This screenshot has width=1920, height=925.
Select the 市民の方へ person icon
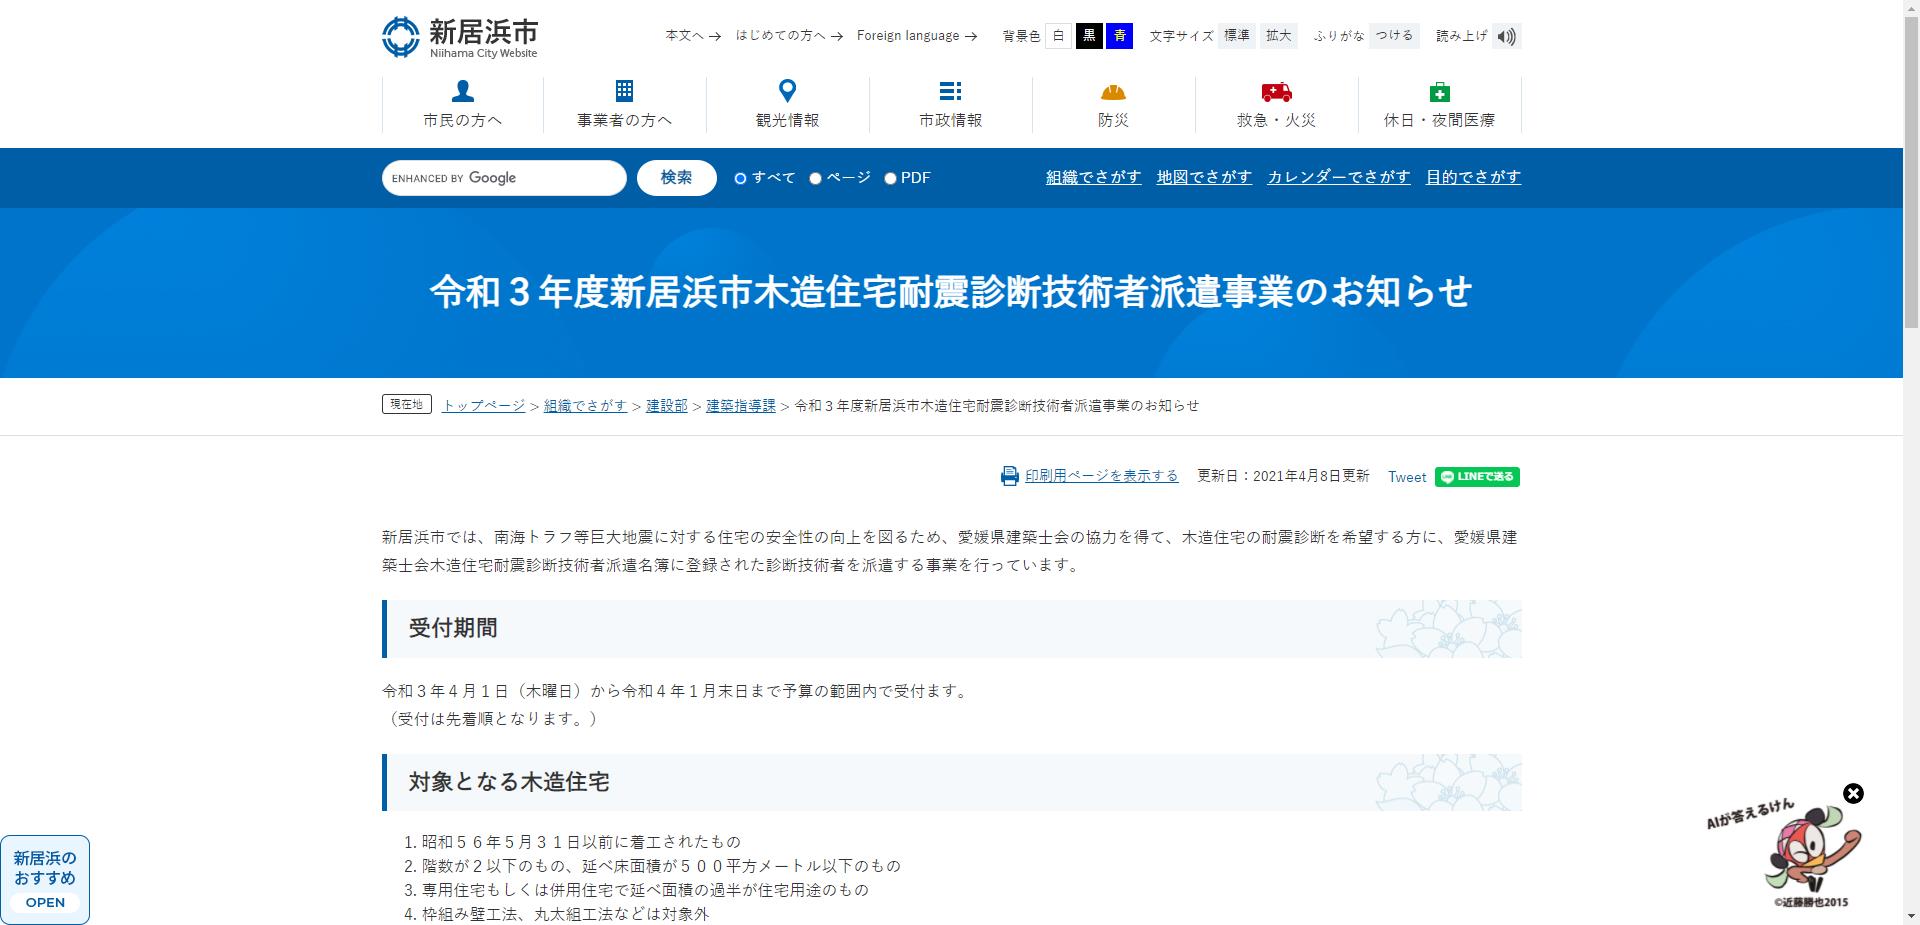point(462,92)
